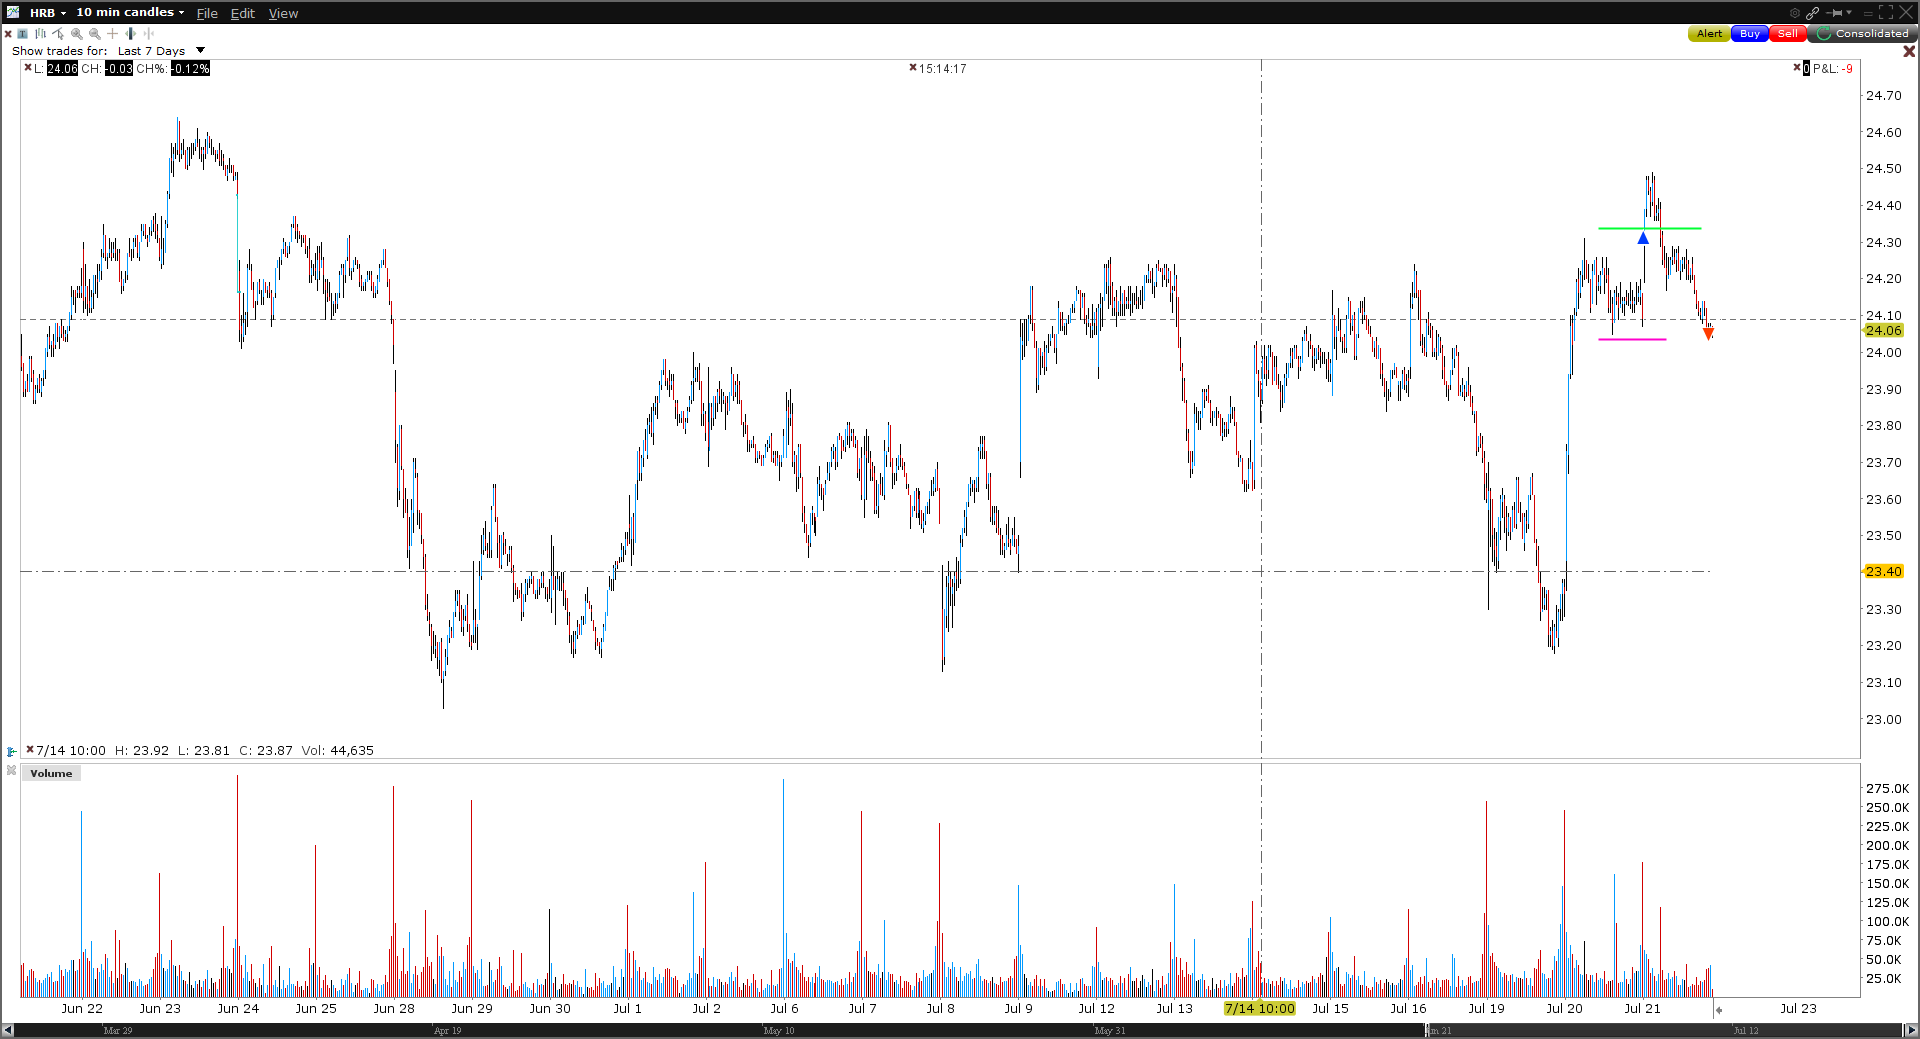1920x1039 pixels.
Task: Activate the crosshair plus tool
Action: pyautogui.click(x=112, y=34)
